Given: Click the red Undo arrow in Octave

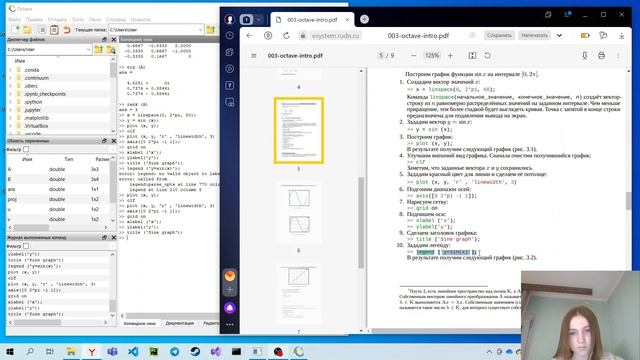Looking at the screenshot, I should pyautogui.click(x=67, y=30).
